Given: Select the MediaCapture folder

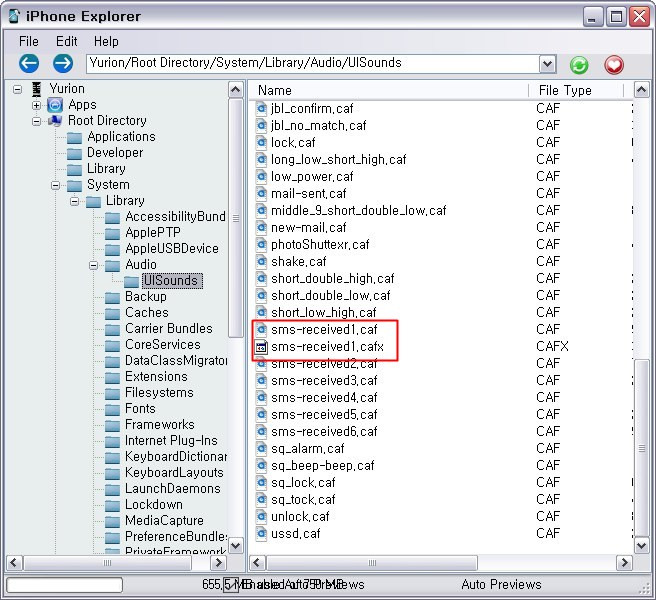Looking at the screenshot, I should click(164, 521).
